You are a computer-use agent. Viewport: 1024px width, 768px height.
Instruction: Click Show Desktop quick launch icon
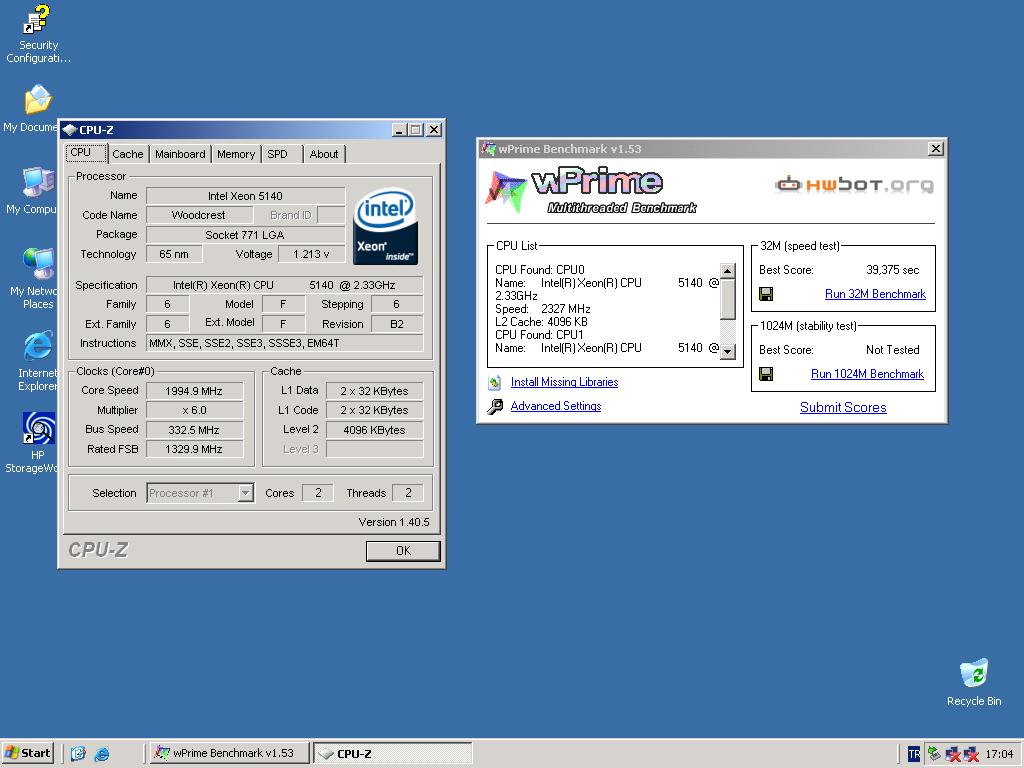point(78,753)
